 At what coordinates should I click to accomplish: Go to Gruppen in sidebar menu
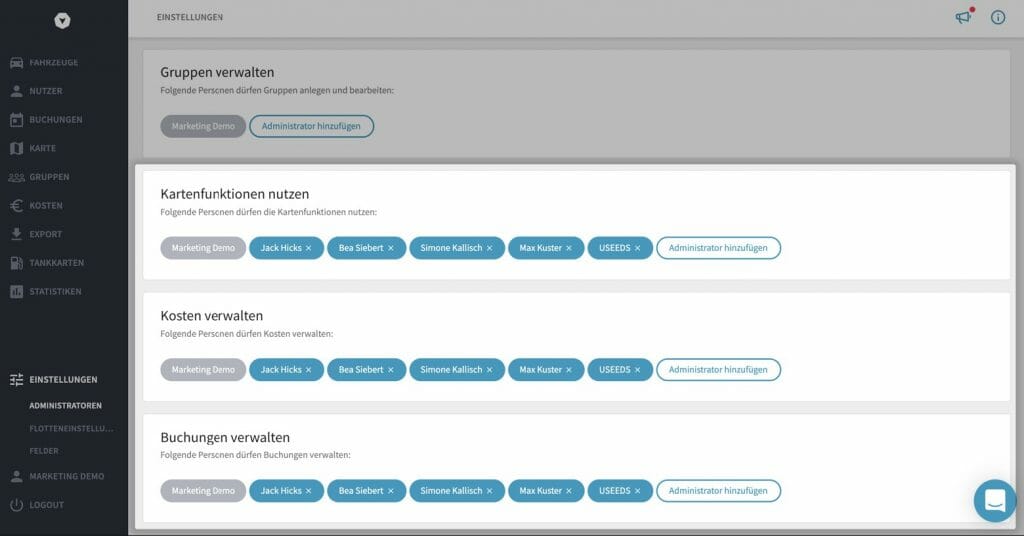pos(49,177)
